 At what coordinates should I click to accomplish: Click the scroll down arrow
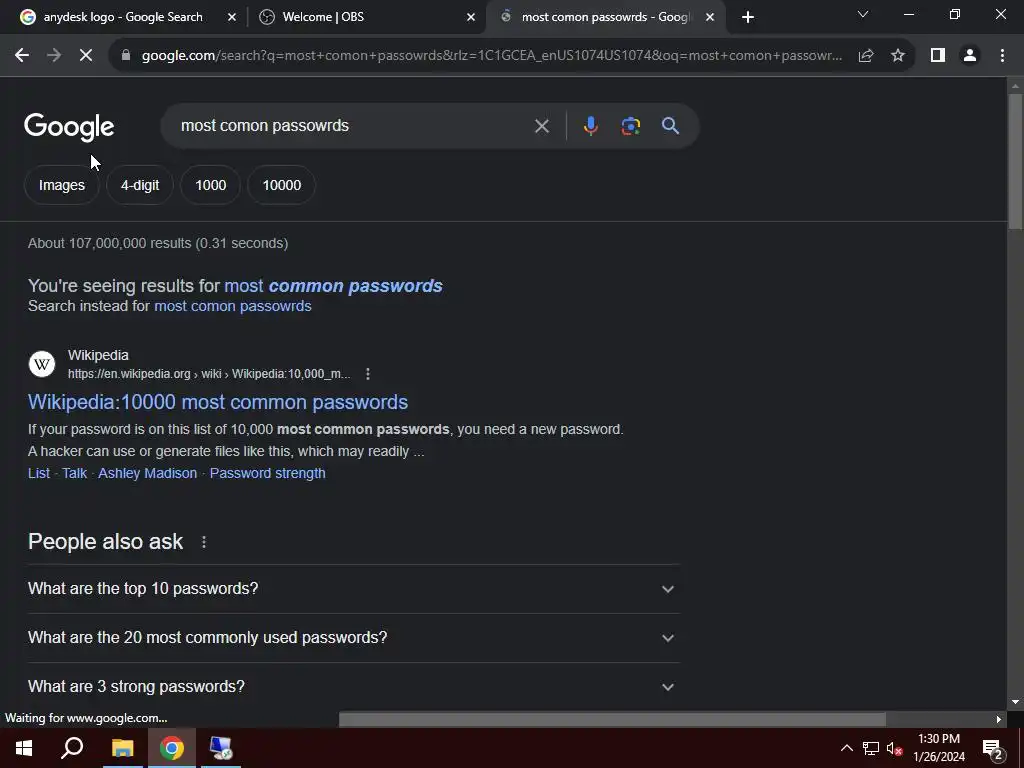pos(1015,702)
